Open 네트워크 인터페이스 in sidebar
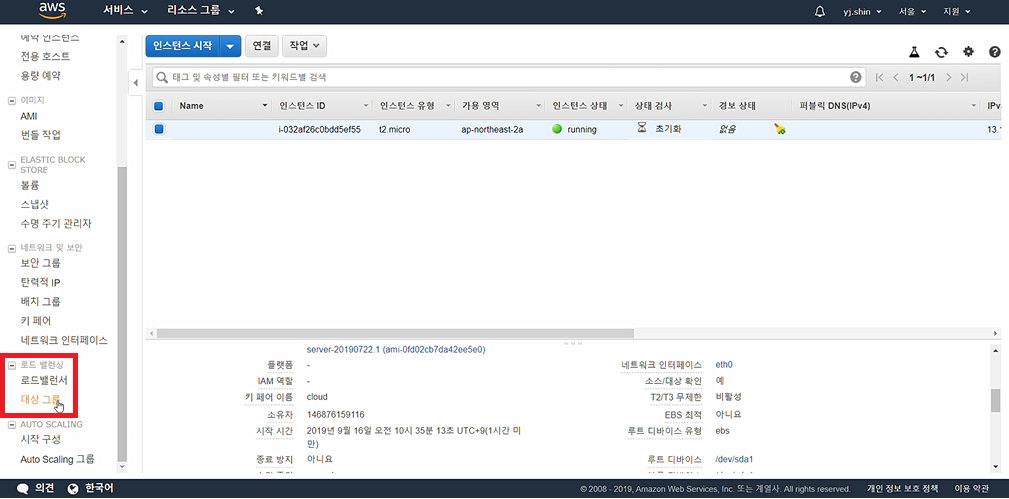The height and width of the screenshot is (499, 1009). coord(64,340)
